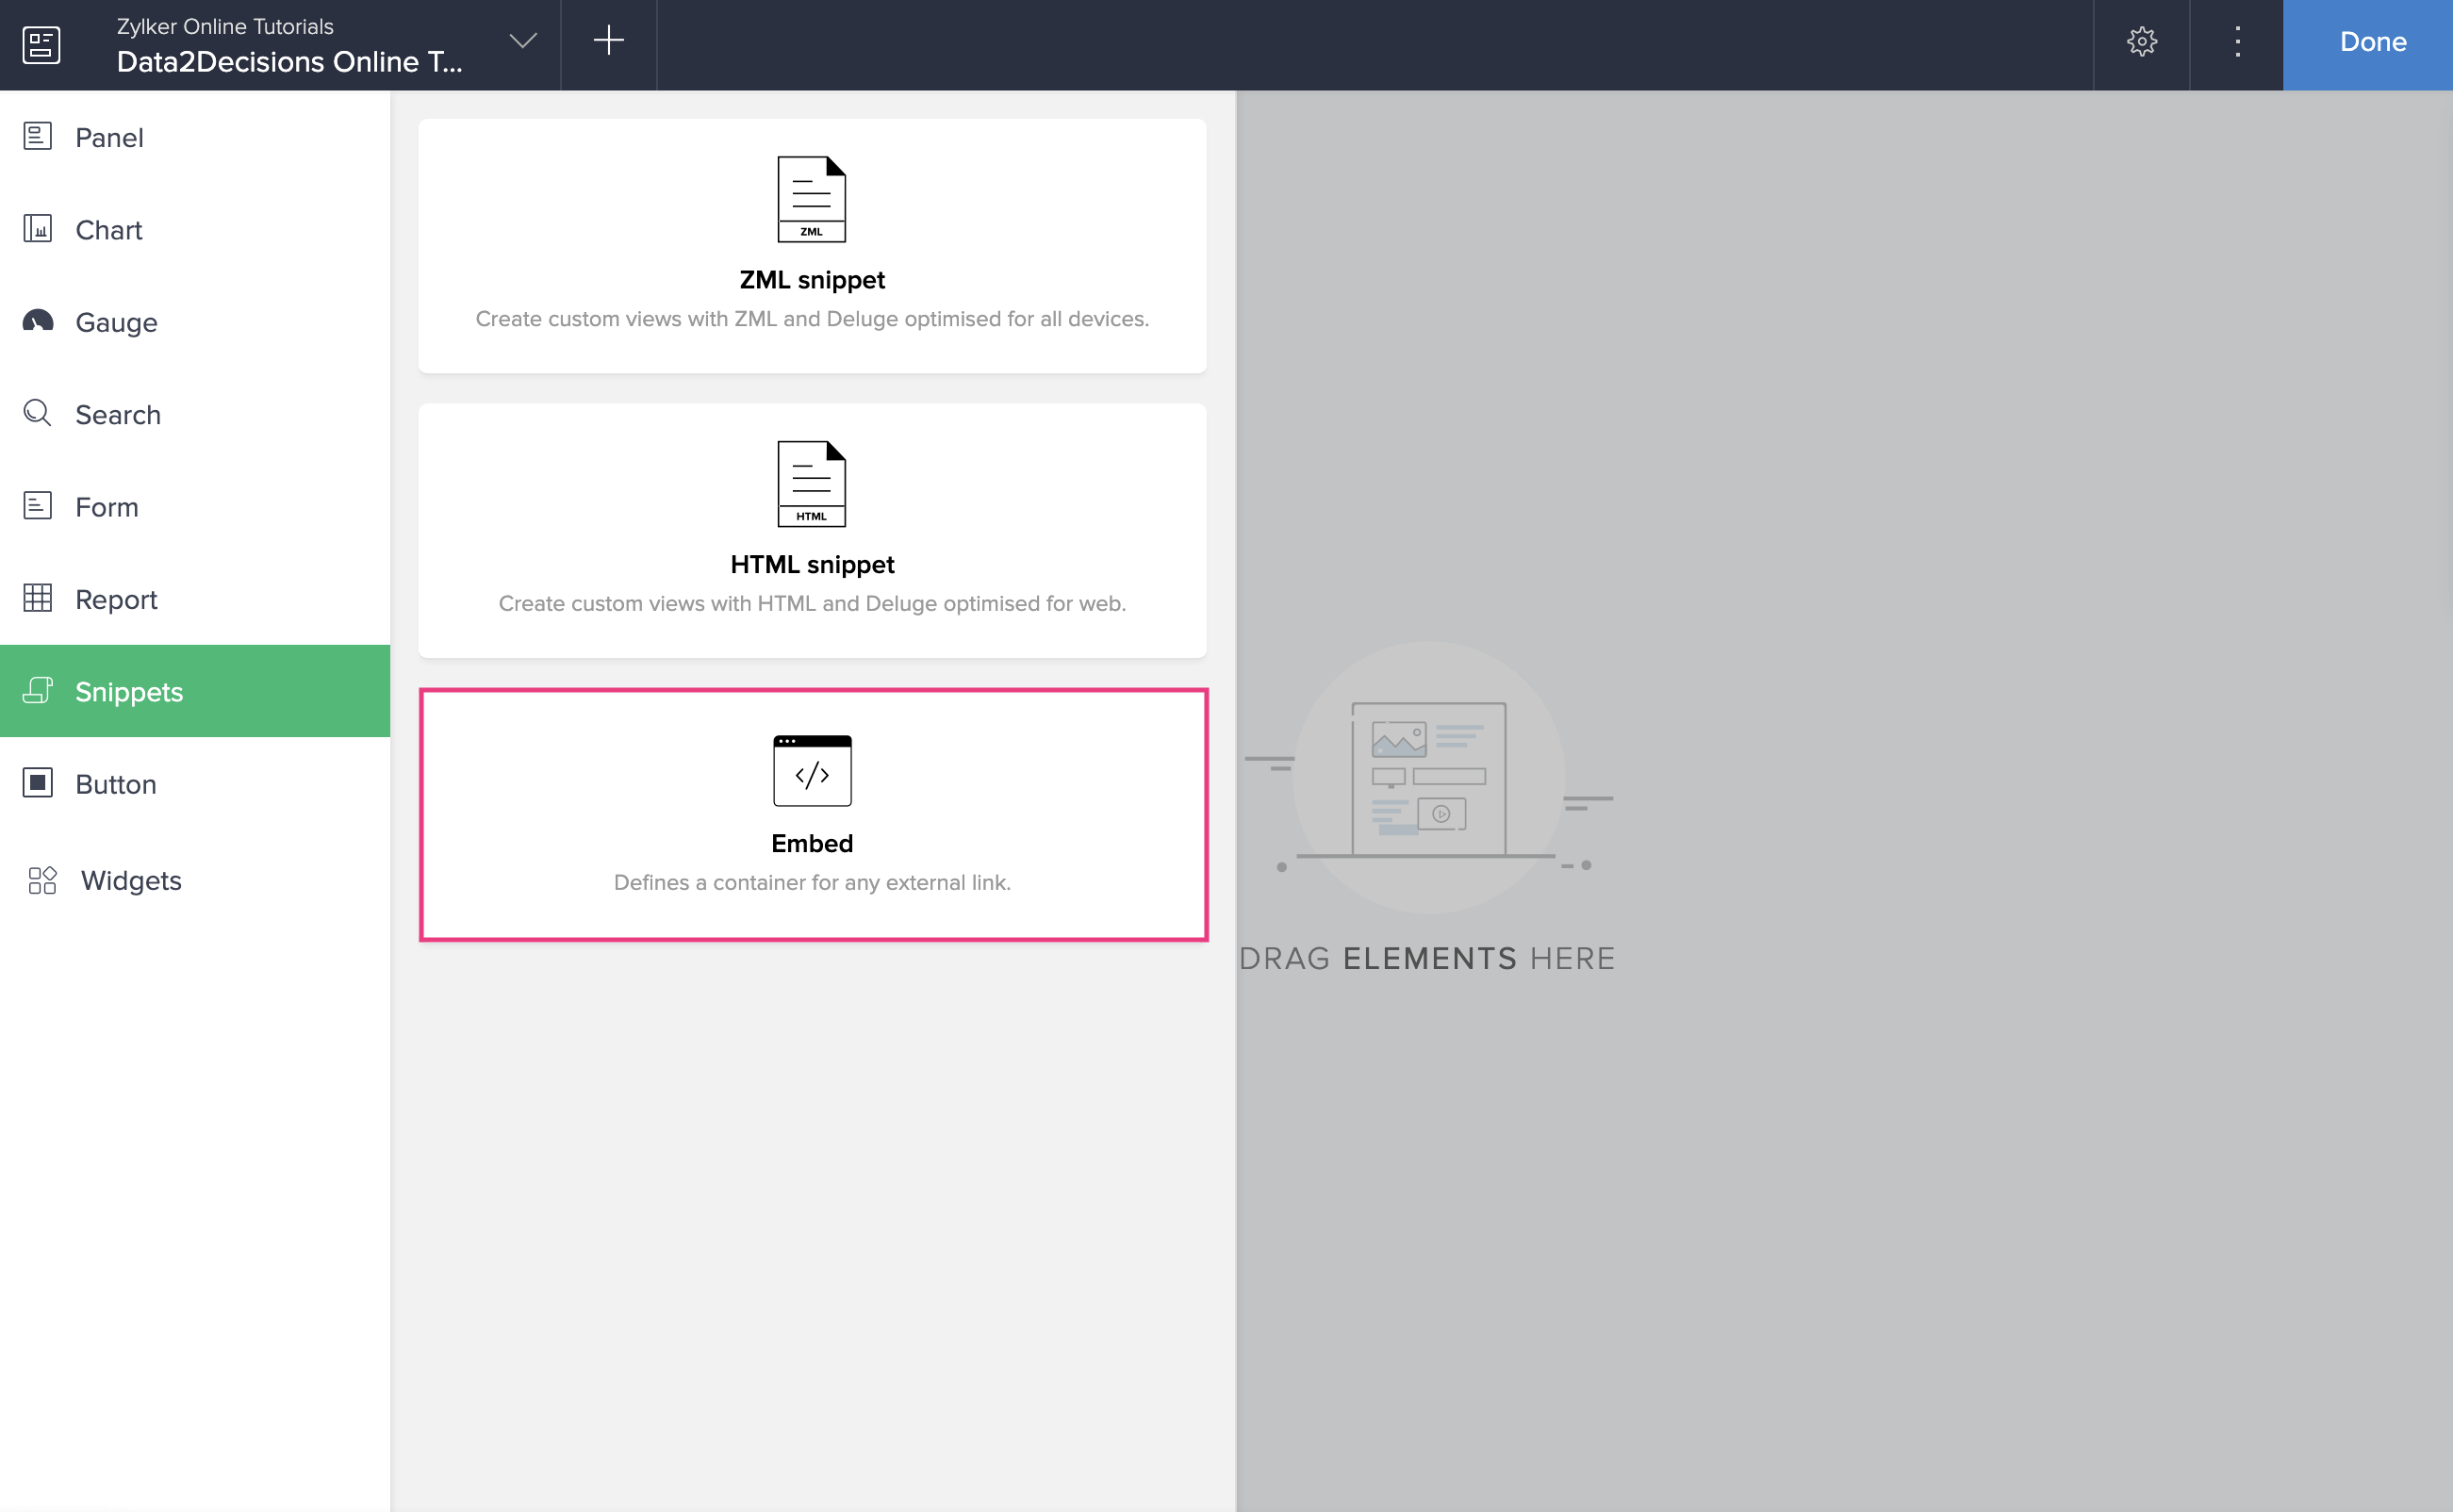Select the highlighted Snippets tab
Image resolution: width=2453 pixels, height=1512 pixels.
(x=128, y=691)
